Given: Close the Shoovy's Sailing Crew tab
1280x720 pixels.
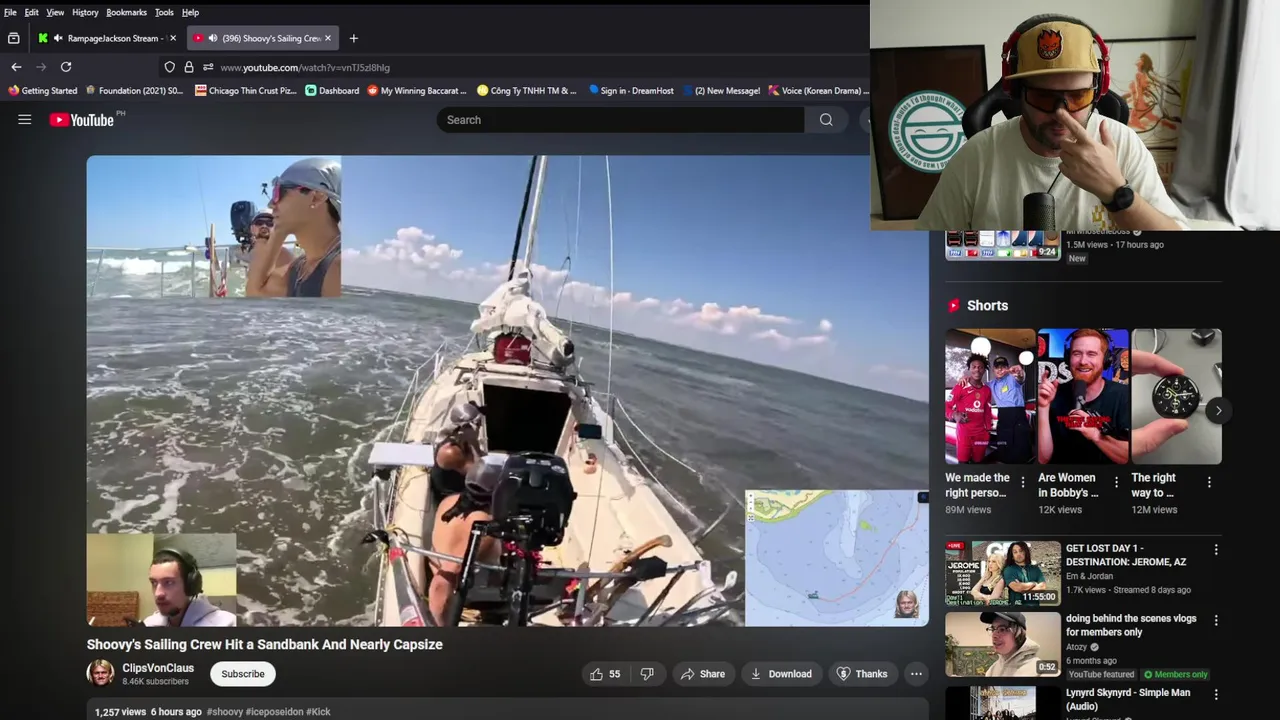Looking at the screenshot, I should coord(328,38).
